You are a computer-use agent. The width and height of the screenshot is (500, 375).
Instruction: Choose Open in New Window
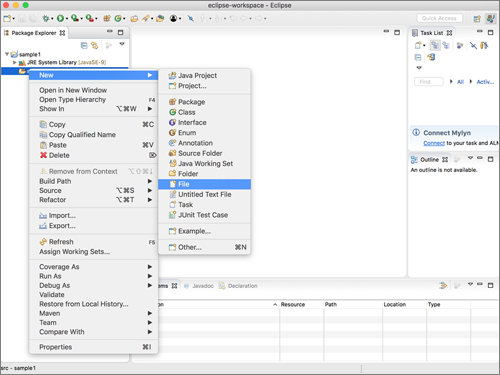[93, 90]
